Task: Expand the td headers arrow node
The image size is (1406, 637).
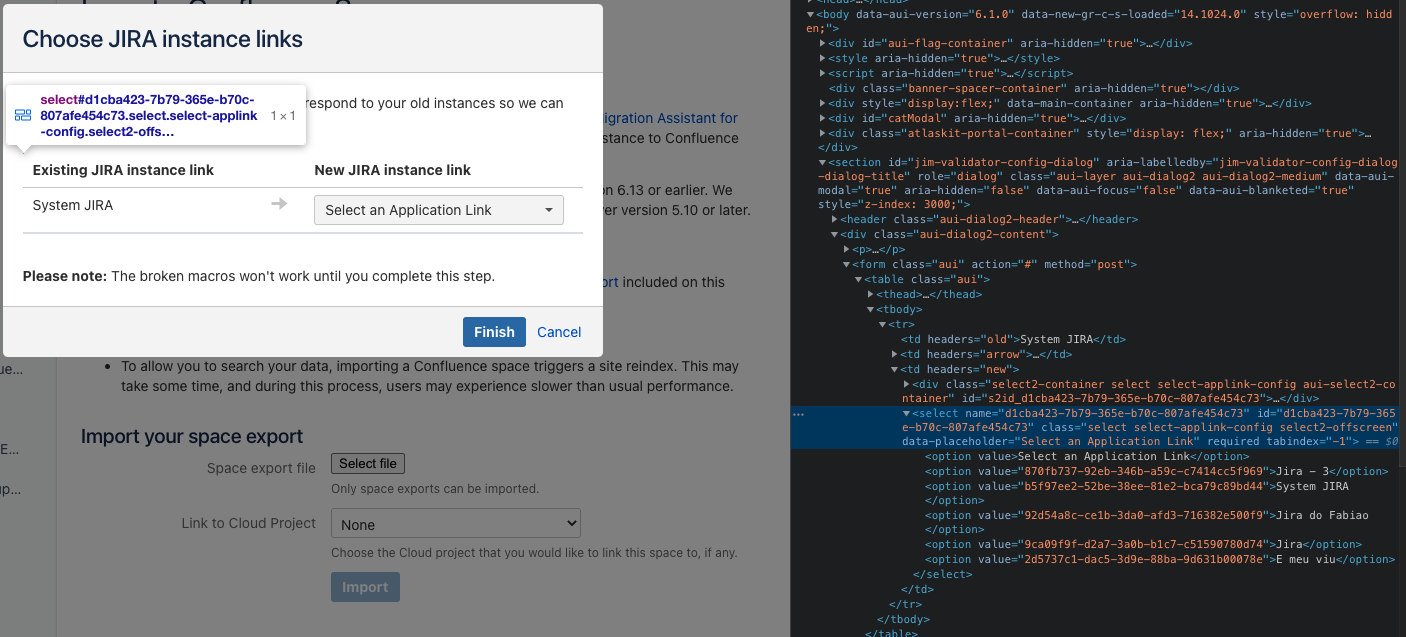Action: (x=894, y=354)
